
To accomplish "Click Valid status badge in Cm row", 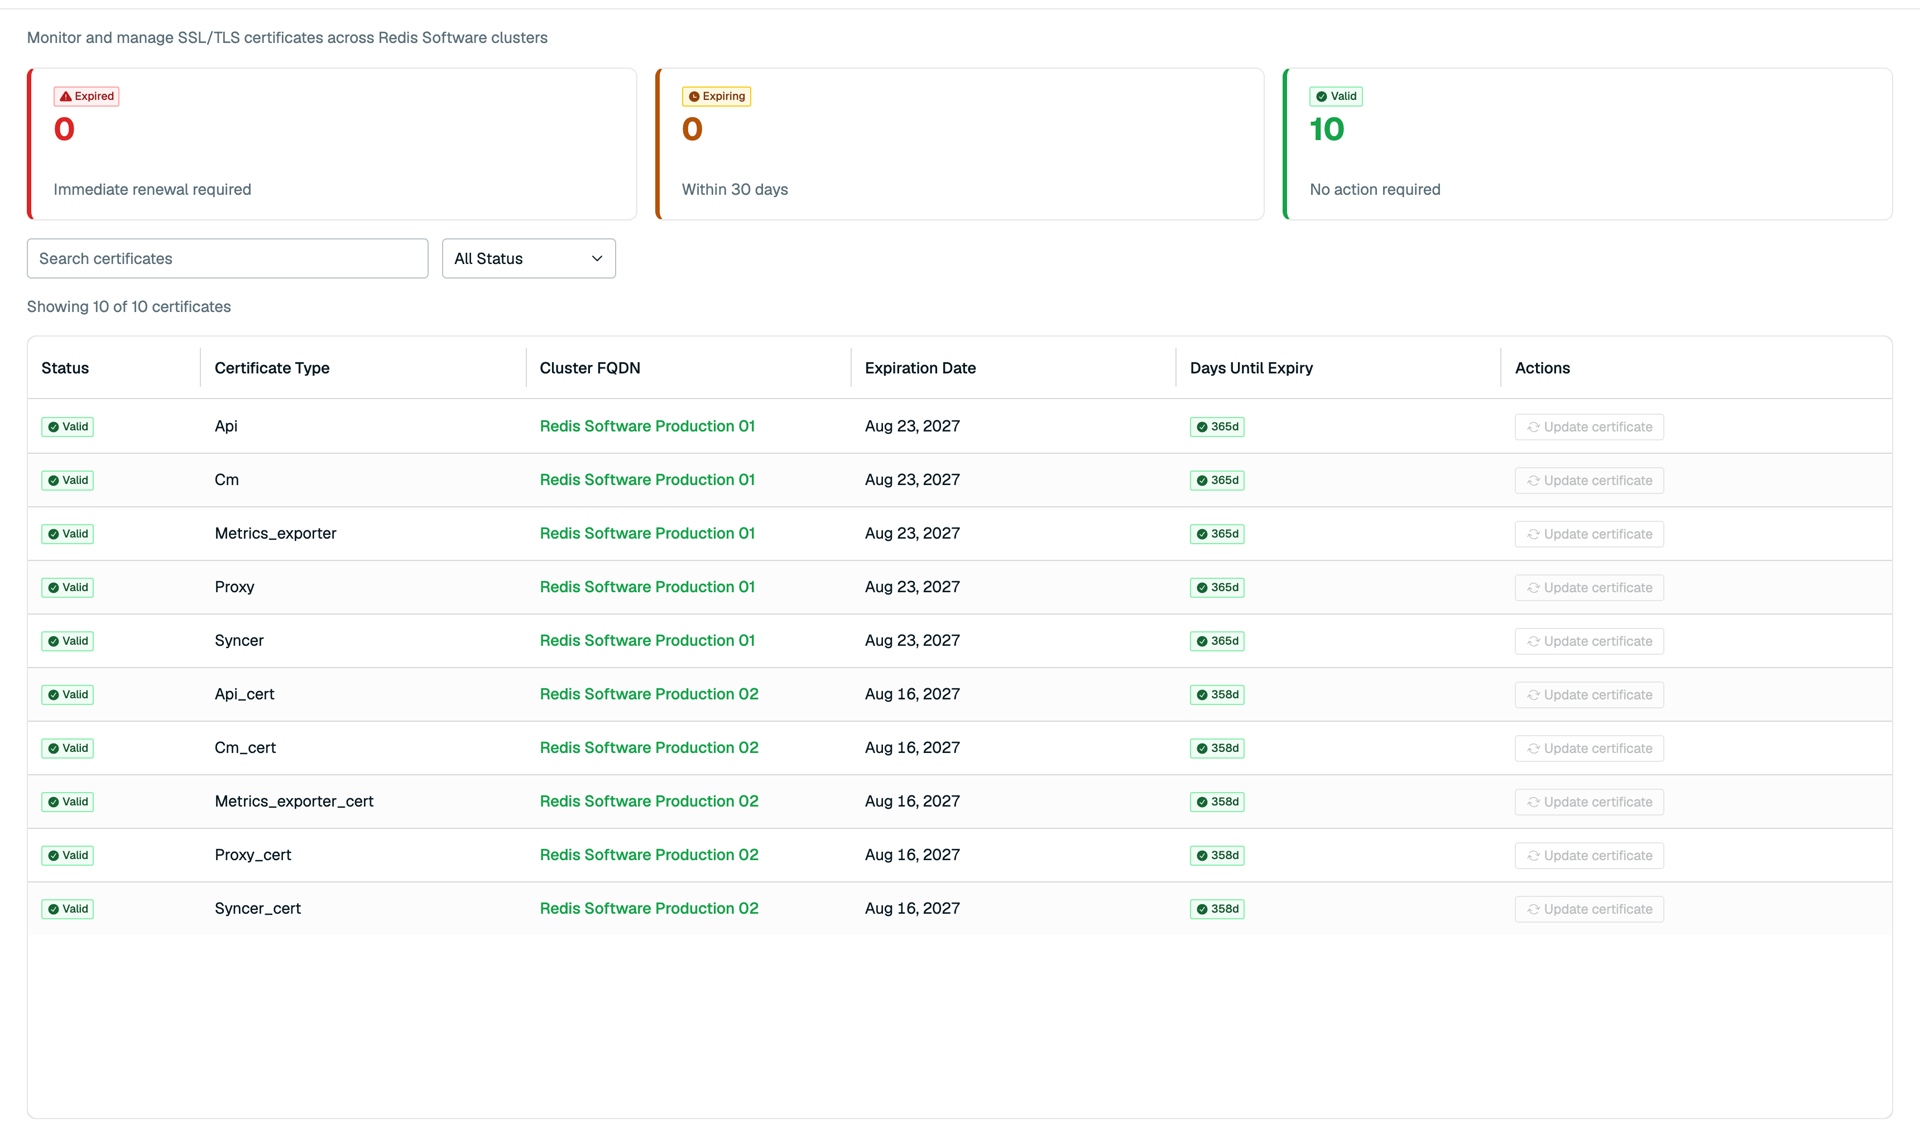I will click(68, 480).
